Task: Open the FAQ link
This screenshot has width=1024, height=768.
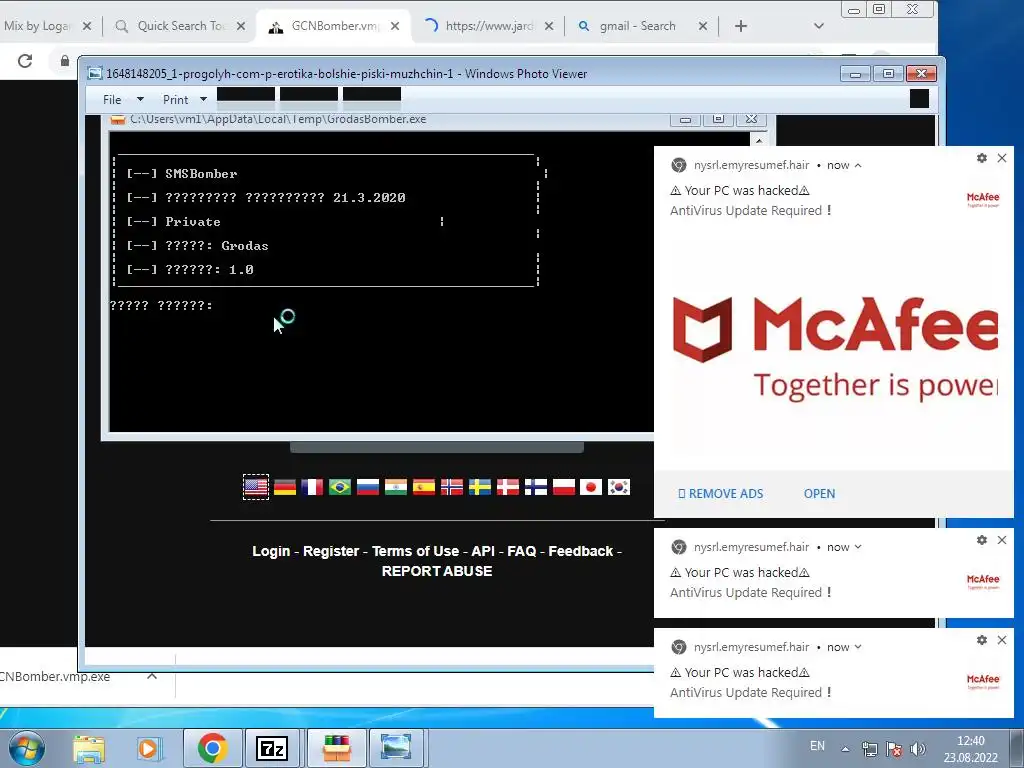Action: [522, 551]
